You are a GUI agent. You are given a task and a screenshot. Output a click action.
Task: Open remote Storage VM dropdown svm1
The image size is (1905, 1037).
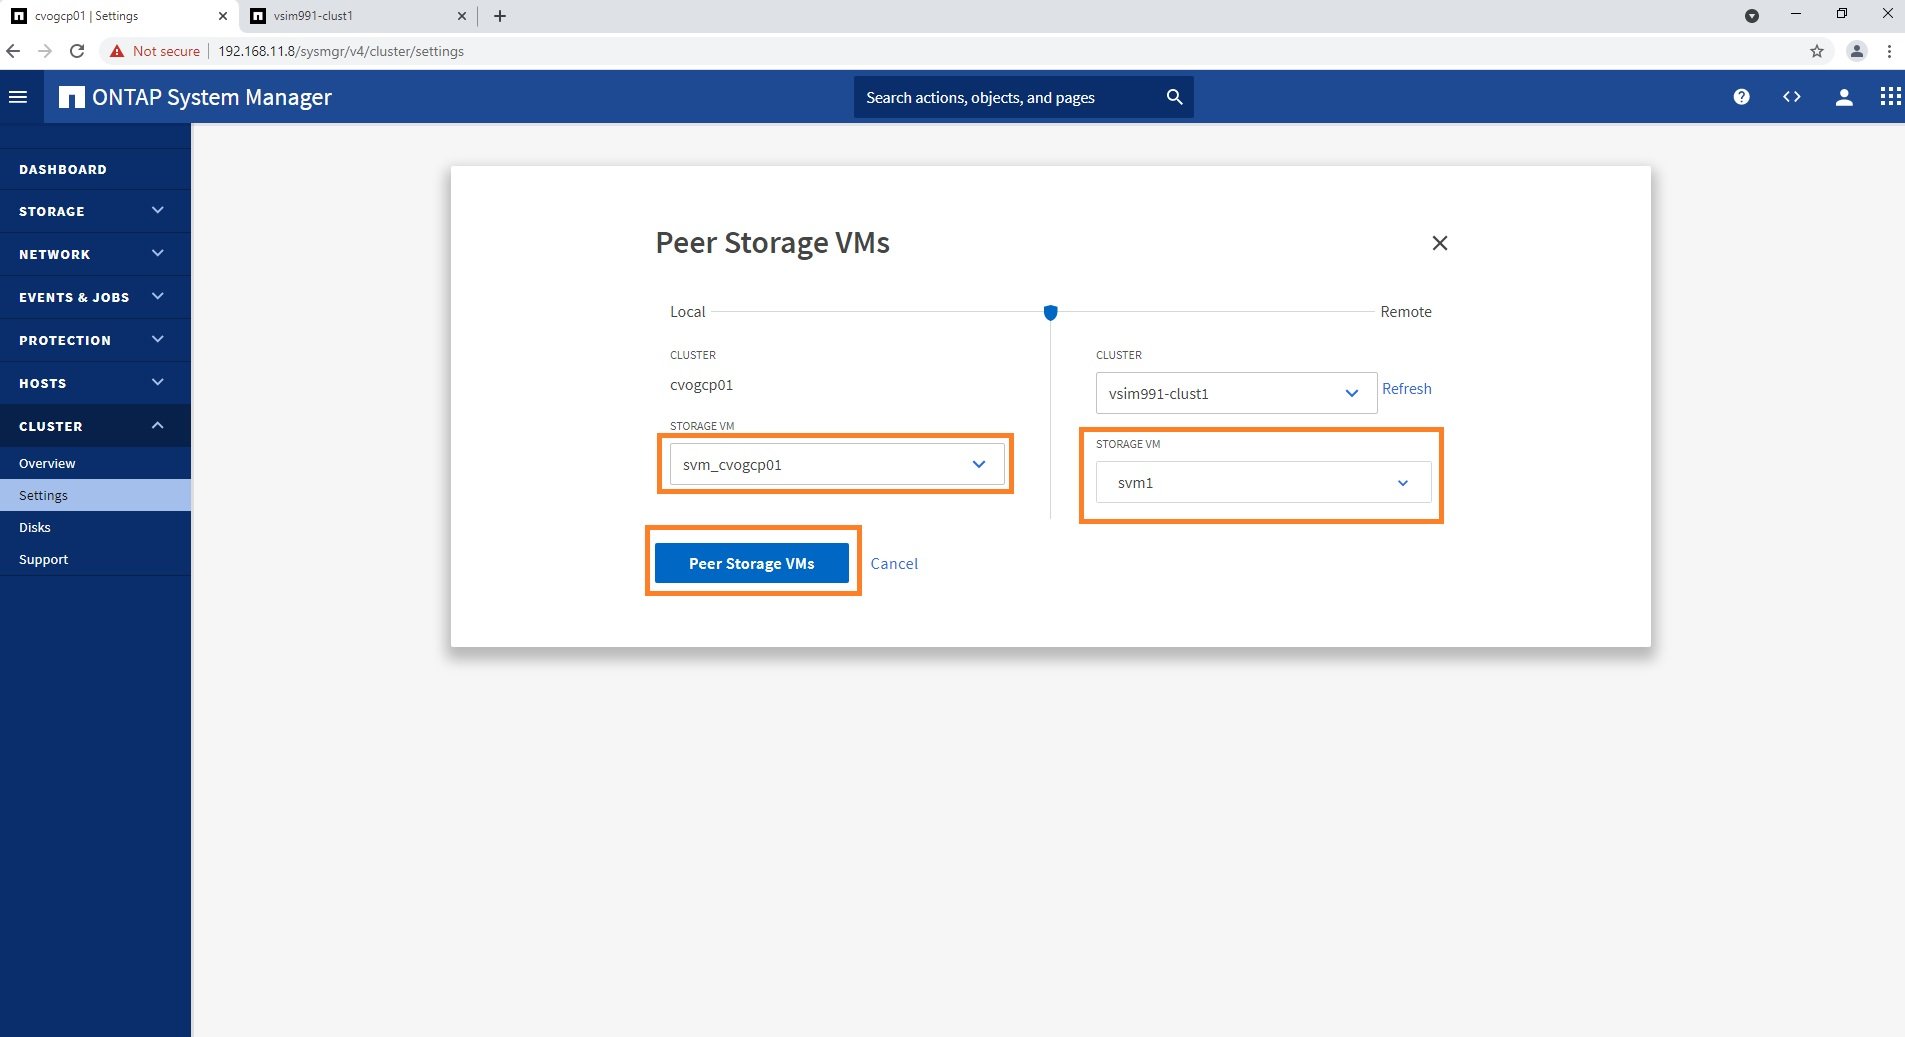1262,483
